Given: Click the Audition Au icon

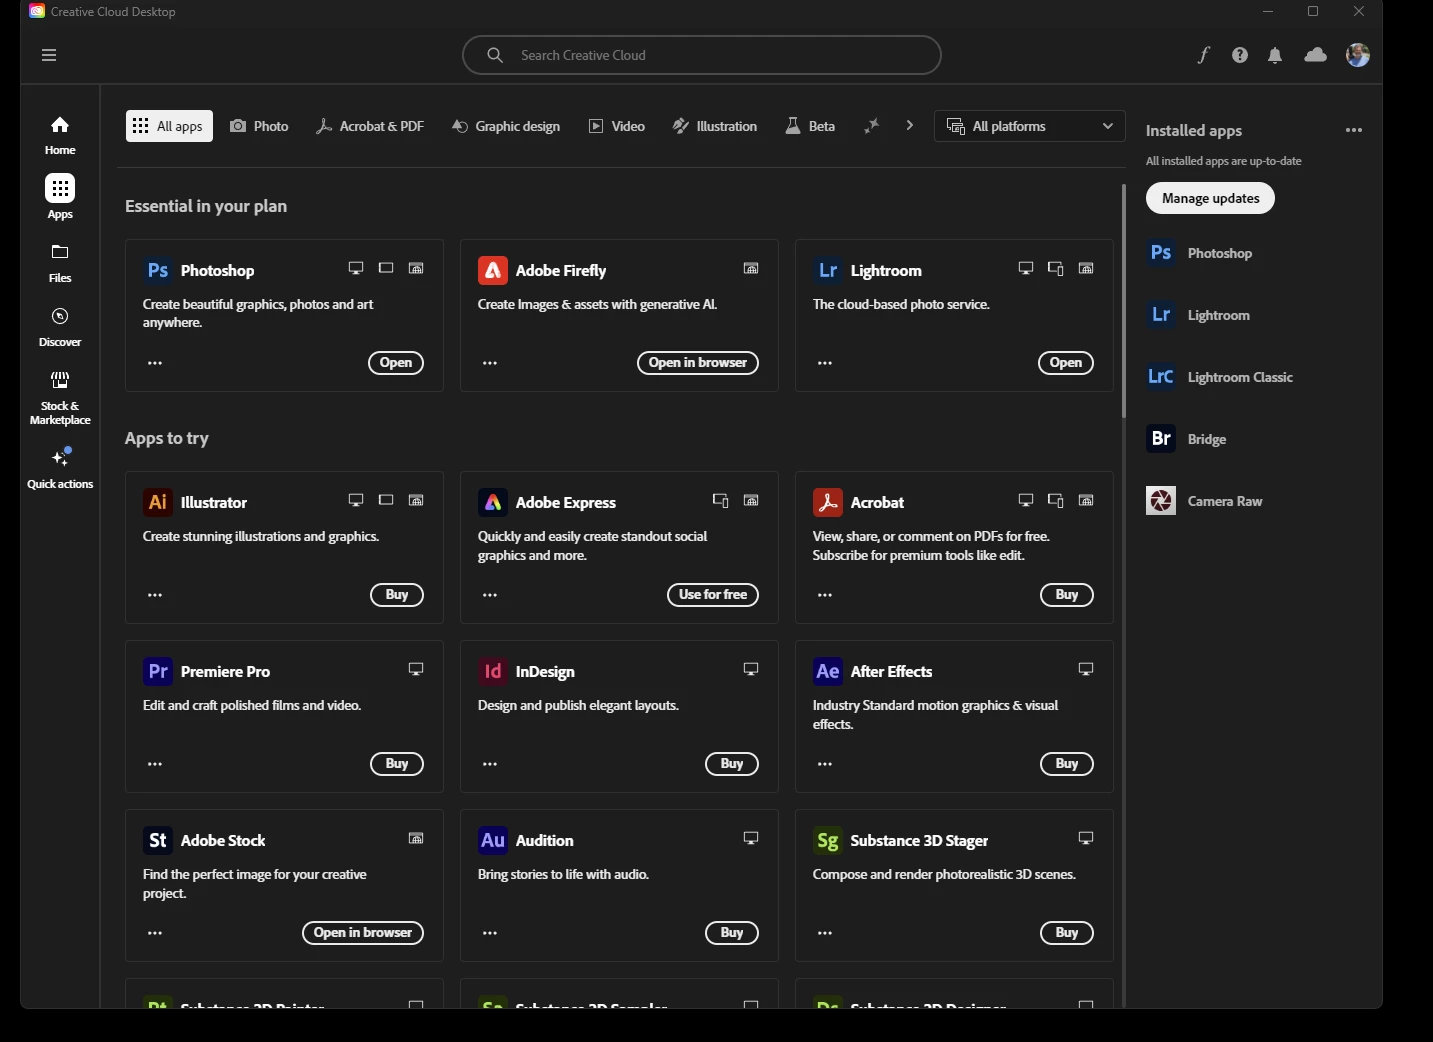Looking at the screenshot, I should click(493, 840).
